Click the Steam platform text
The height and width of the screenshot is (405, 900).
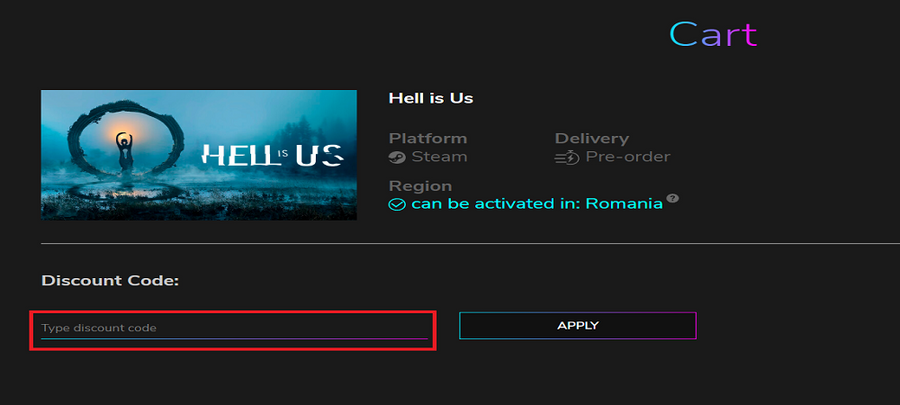point(439,157)
